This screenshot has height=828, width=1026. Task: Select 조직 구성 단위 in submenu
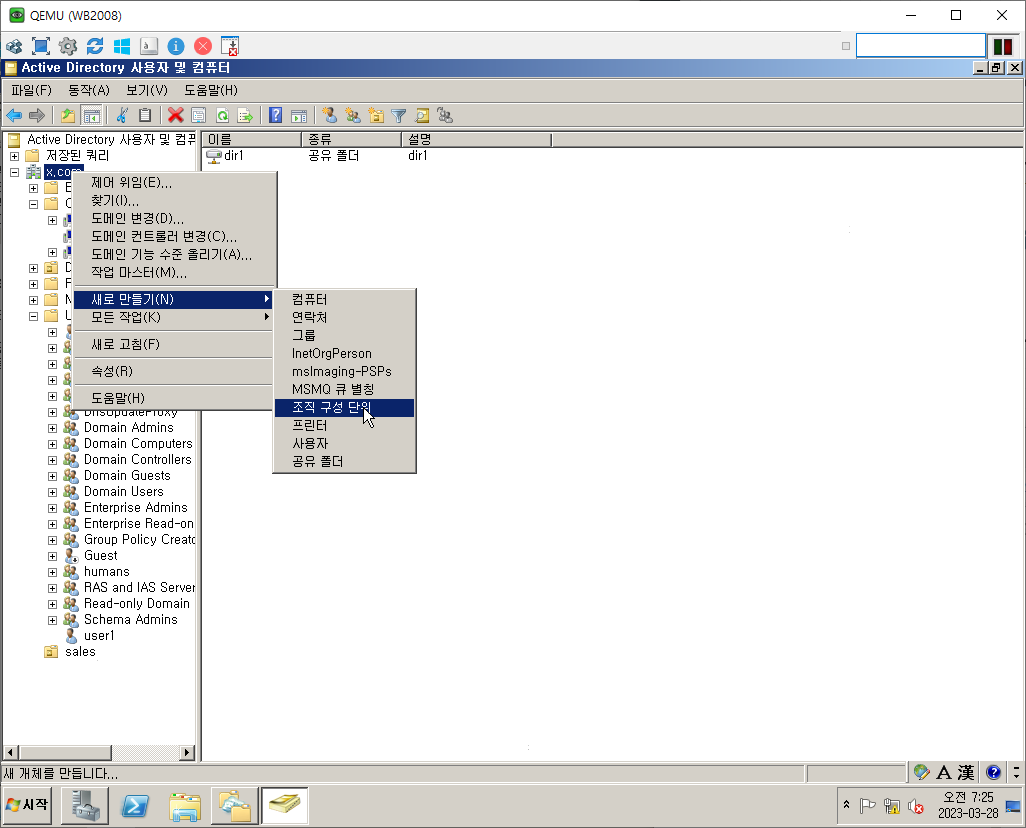tap(344, 407)
